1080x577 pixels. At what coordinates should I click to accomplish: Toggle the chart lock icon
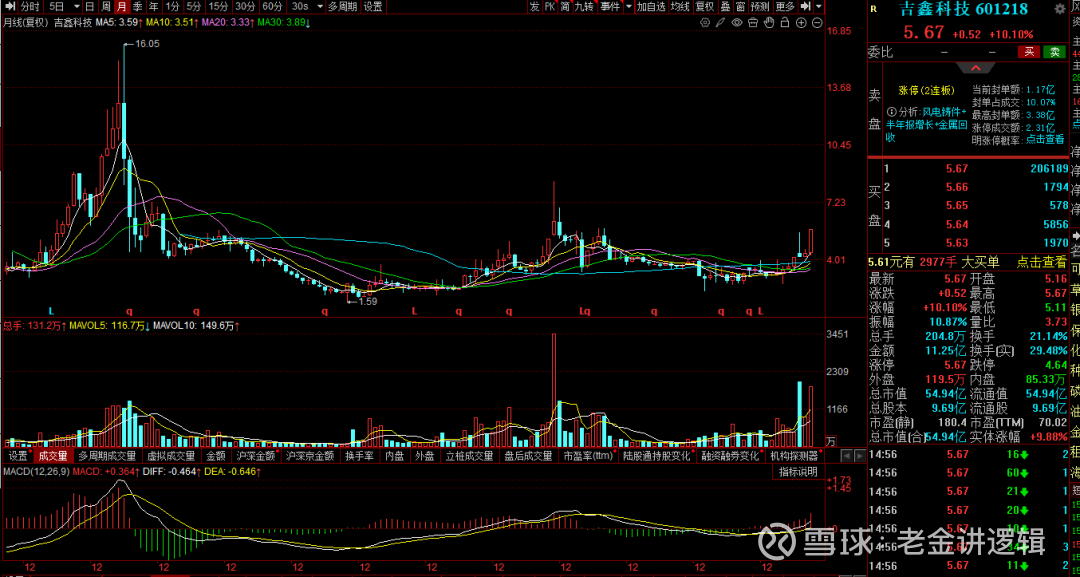[x=785, y=23]
